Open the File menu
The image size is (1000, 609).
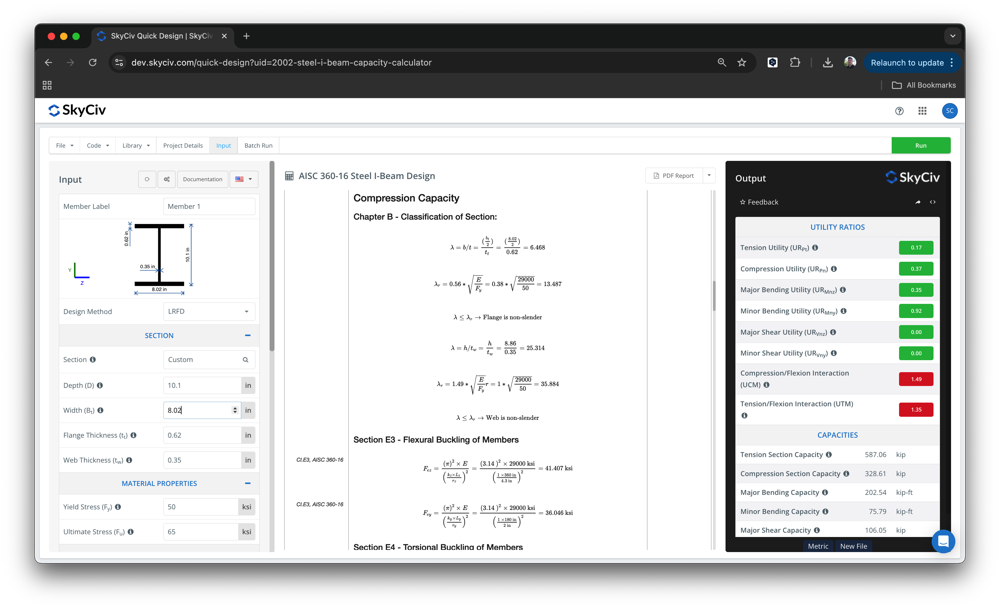pyautogui.click(x=62, y=144)
